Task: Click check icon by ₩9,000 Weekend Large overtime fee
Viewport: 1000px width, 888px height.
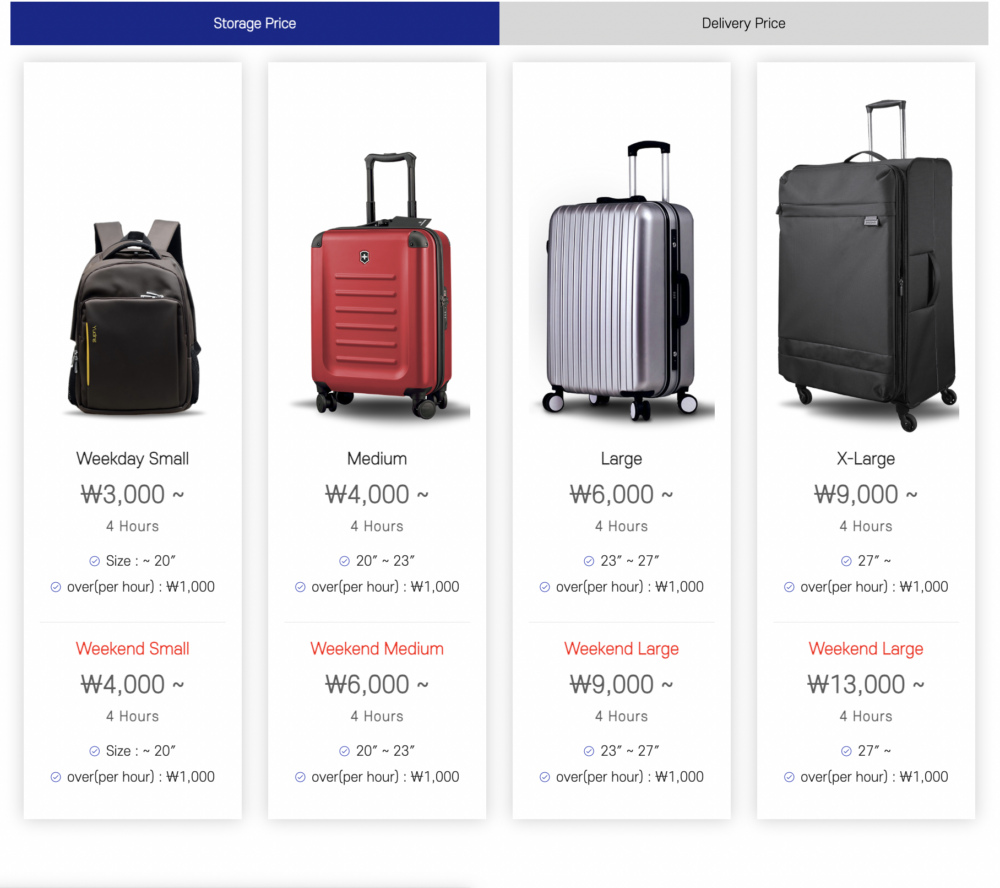Action: click(545, 777)
